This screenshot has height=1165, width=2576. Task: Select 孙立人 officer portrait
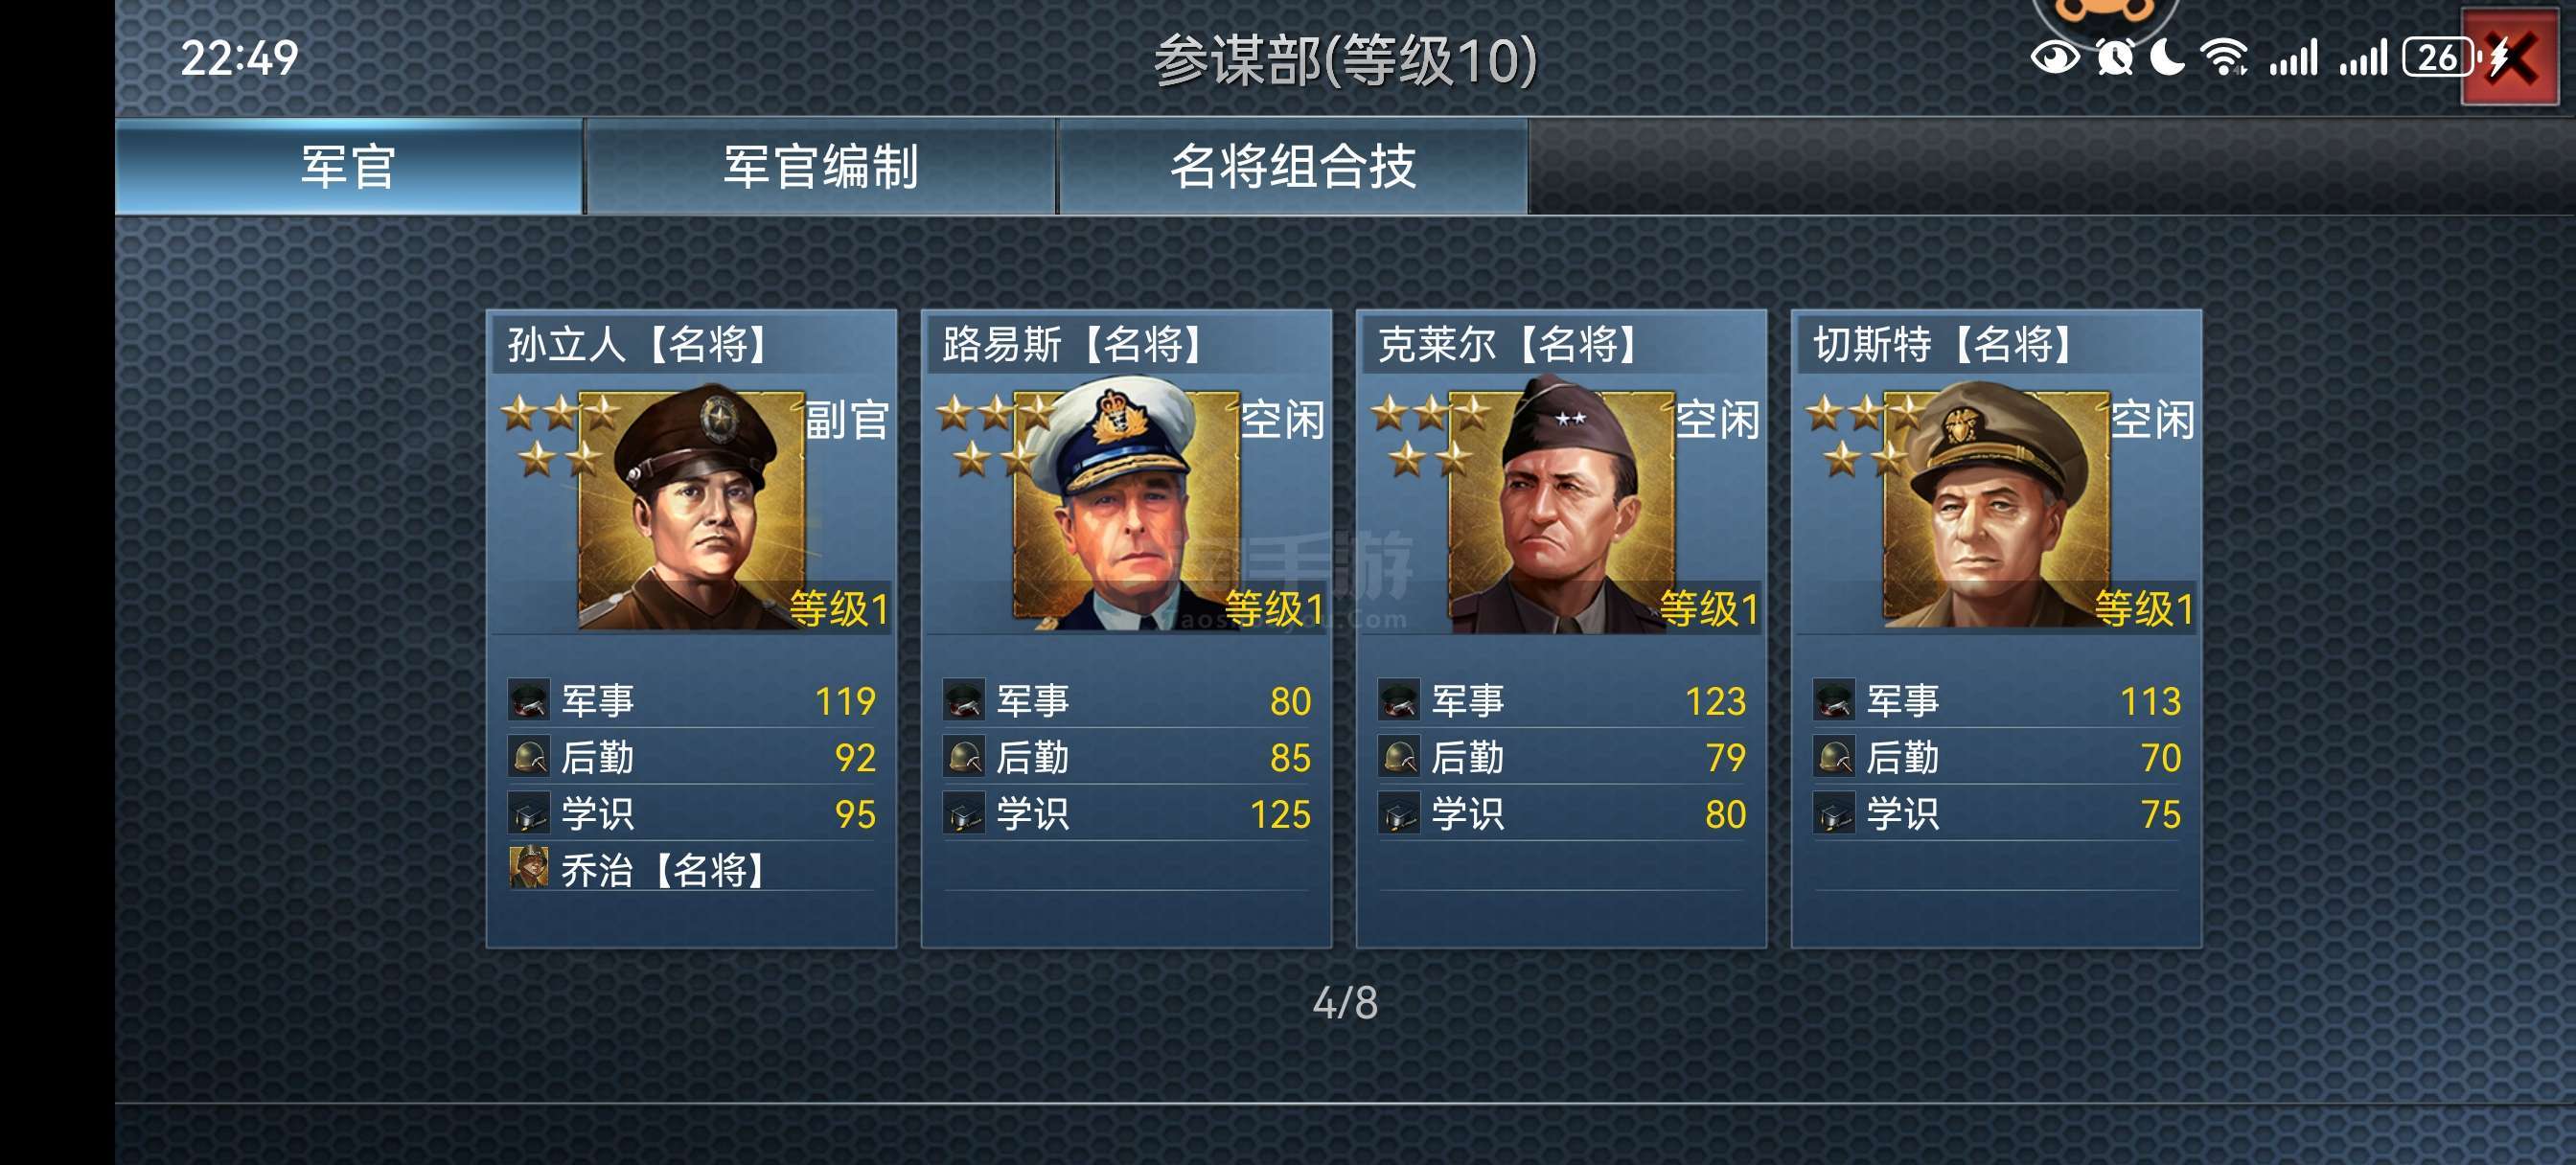[692, 510]
